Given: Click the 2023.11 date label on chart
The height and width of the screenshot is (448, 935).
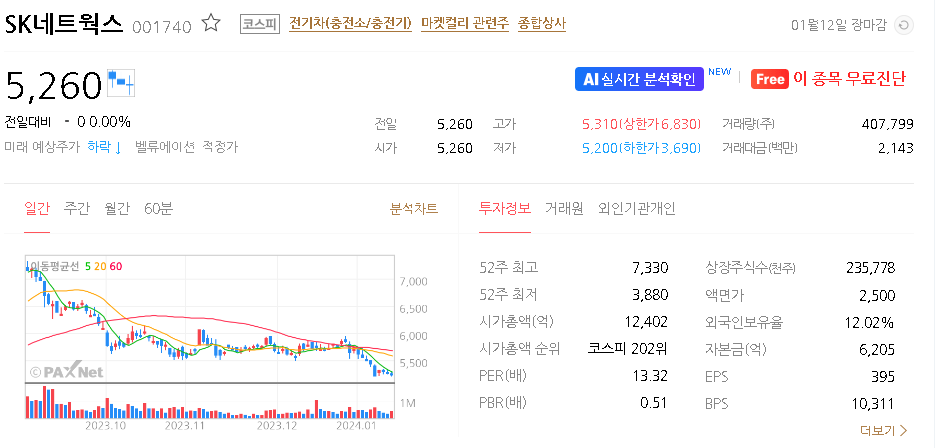Looking at the screenshot, I should (x=184, y=426).
